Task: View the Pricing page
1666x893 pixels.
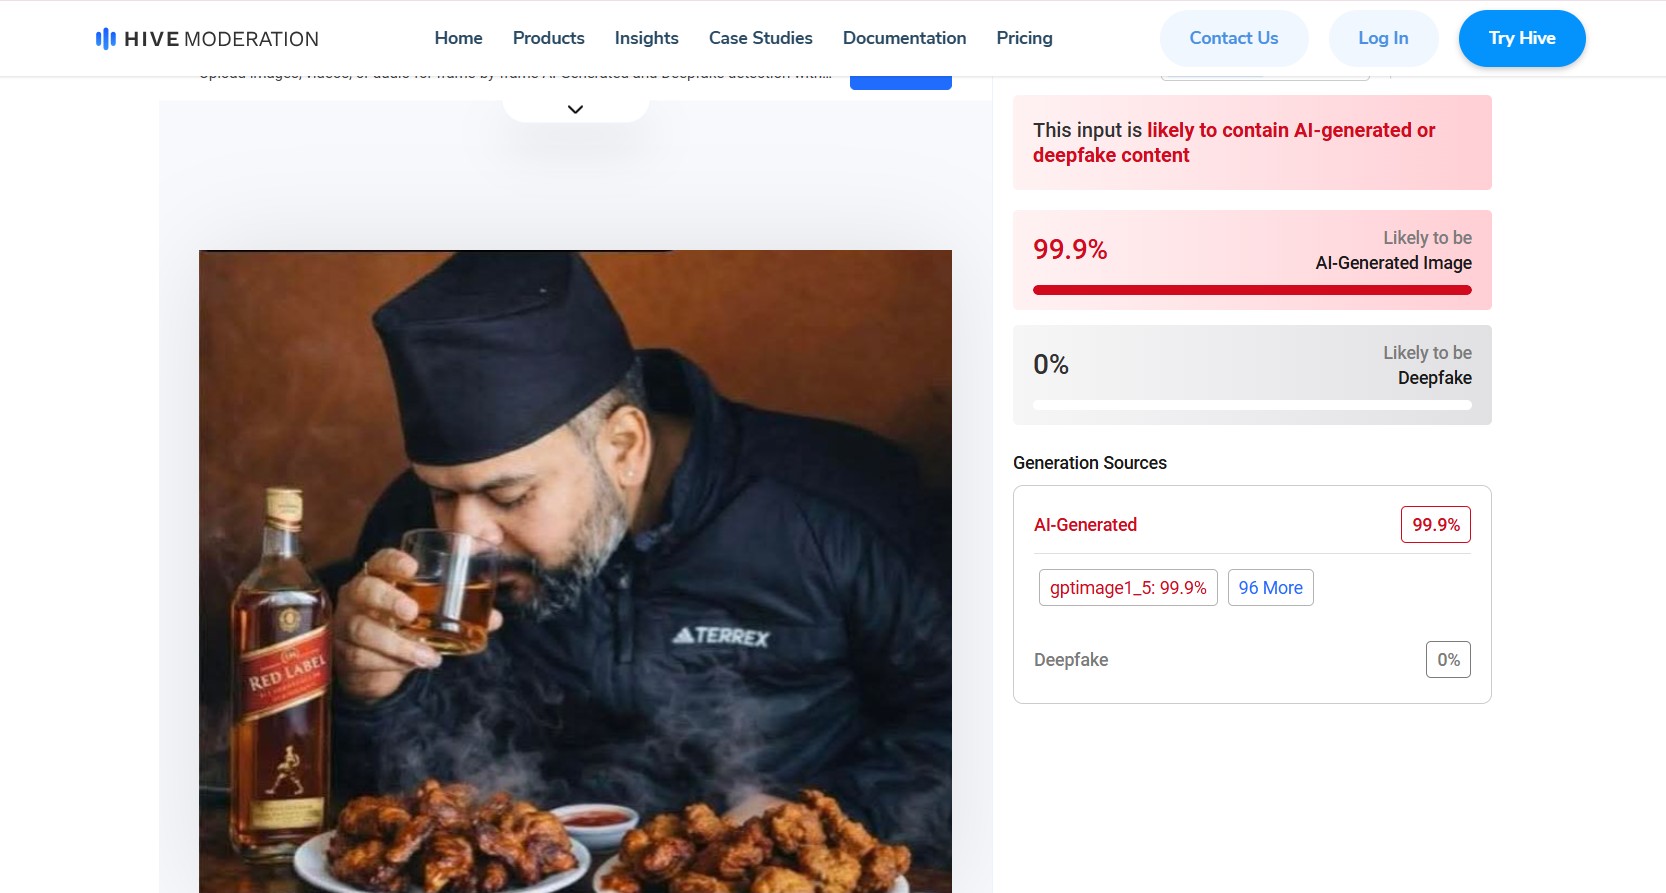Action: tap(1024, 38)
